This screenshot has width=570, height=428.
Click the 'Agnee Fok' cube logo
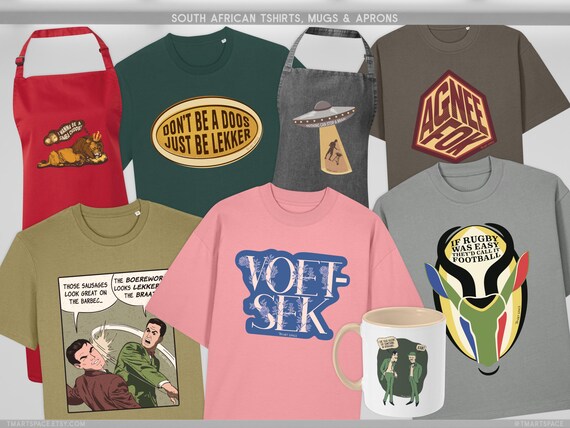(x=453, y=117)
